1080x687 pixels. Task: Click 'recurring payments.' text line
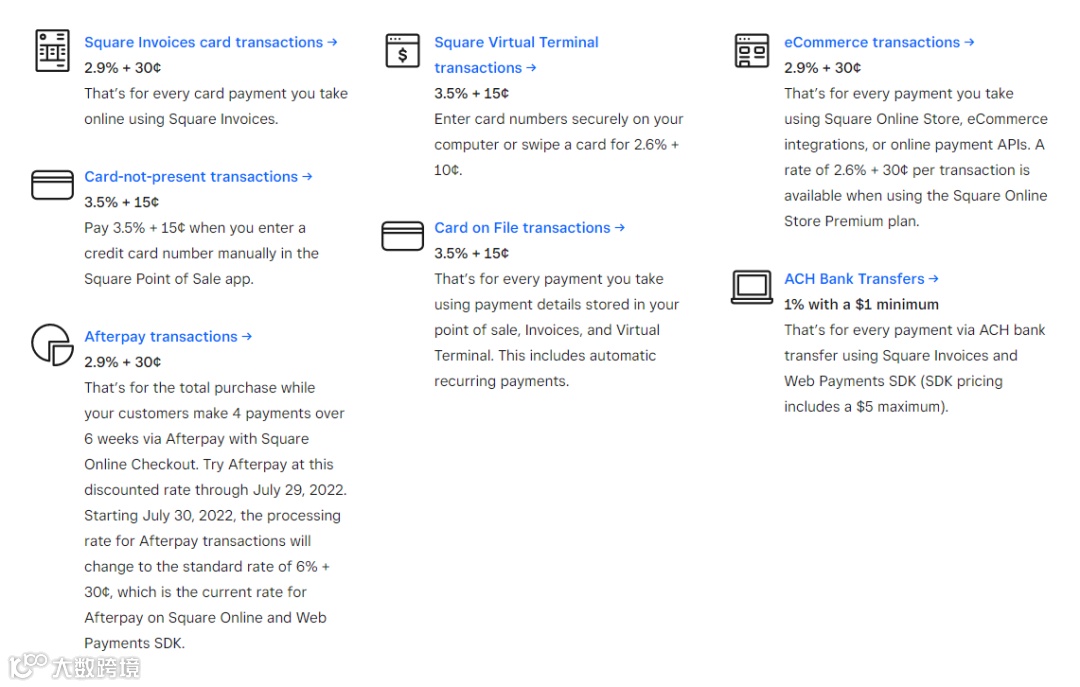501,381
